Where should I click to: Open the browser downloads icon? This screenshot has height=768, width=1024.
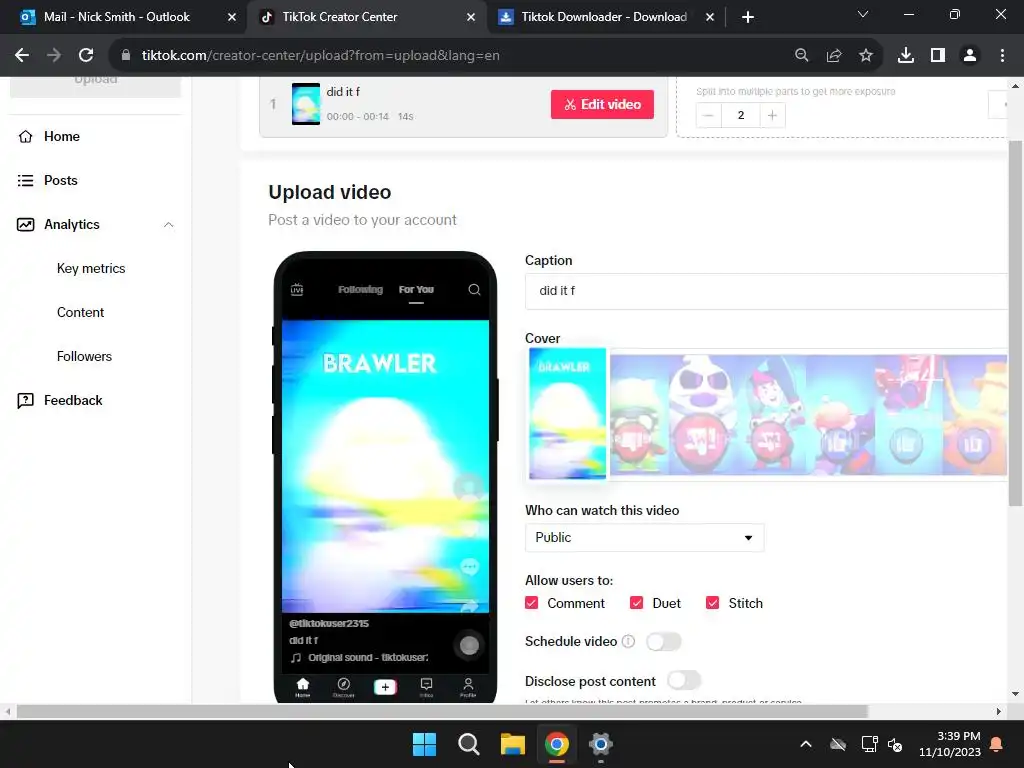[x=906, y=56]
